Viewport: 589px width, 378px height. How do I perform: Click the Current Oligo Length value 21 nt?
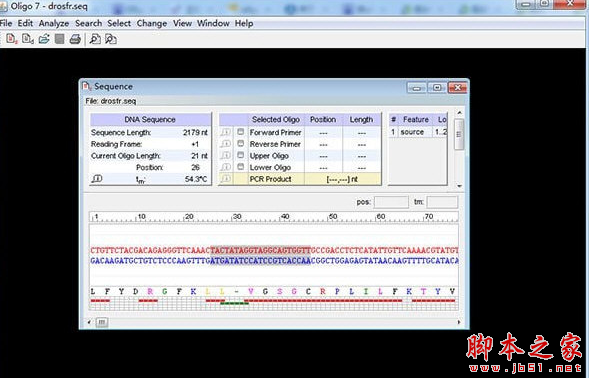tap(199, 156)
